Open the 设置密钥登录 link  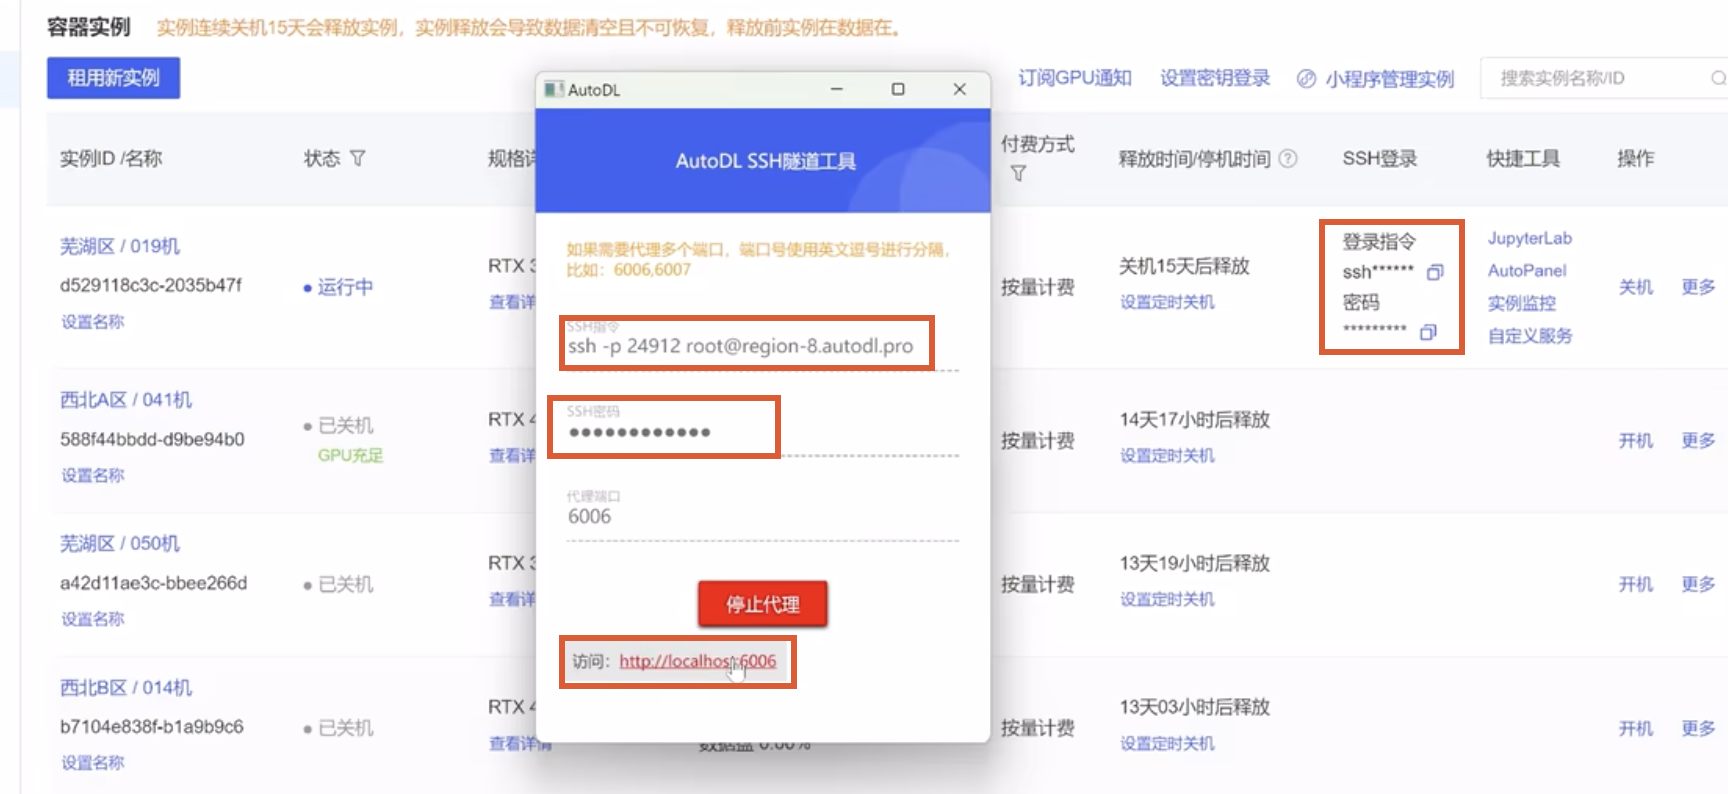tap(1215, 78)
